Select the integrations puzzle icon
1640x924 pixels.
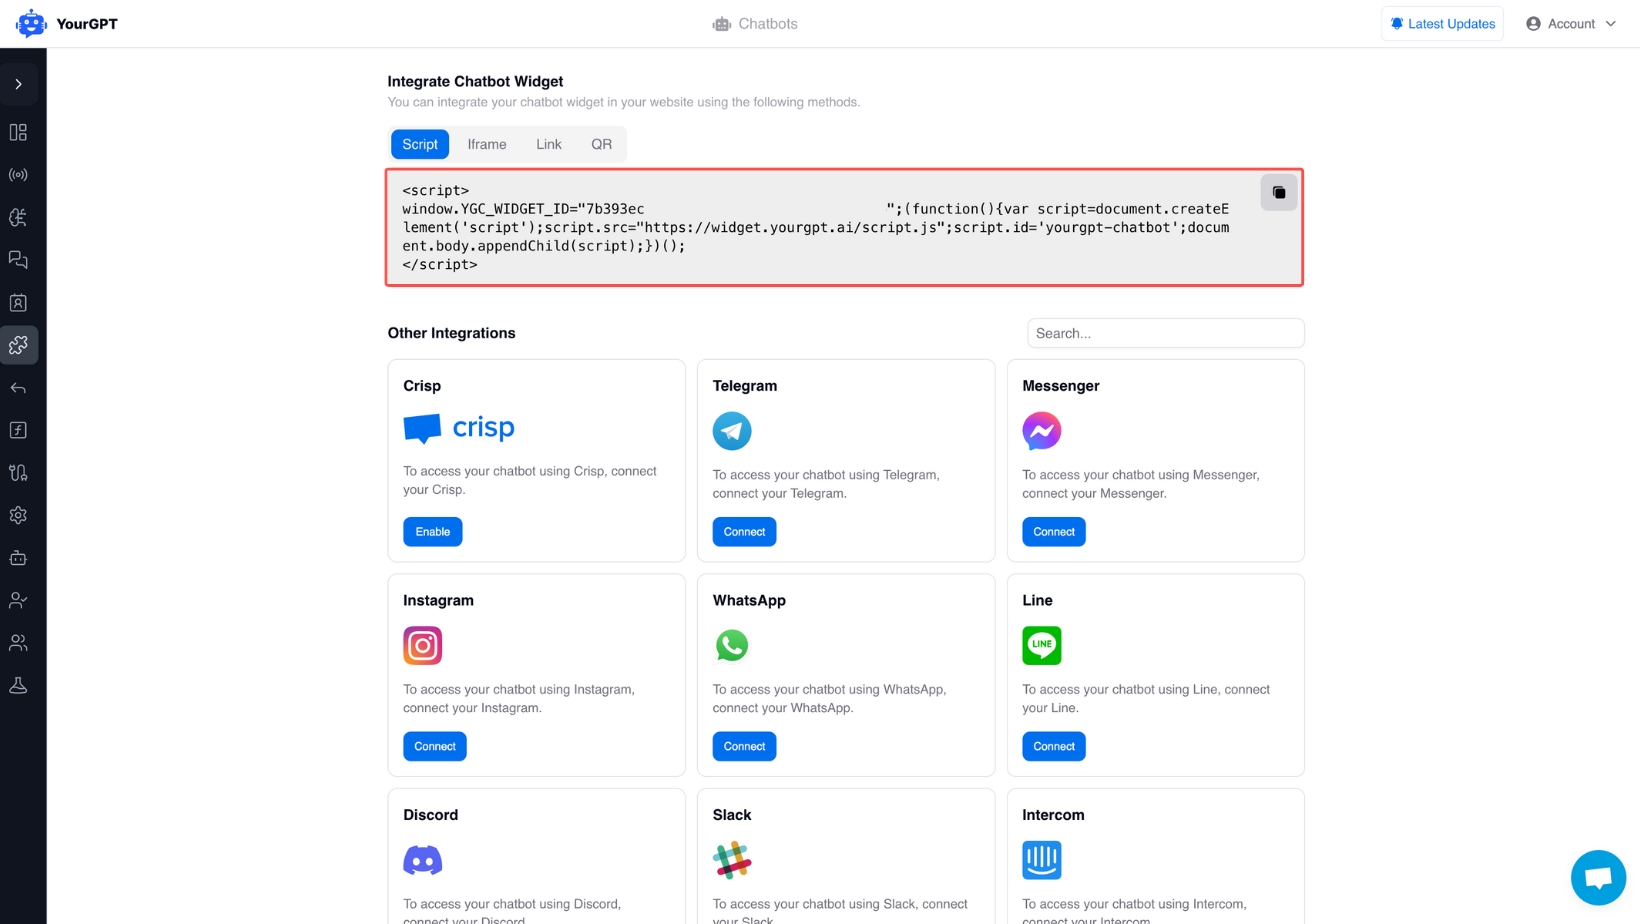point(18,345)
